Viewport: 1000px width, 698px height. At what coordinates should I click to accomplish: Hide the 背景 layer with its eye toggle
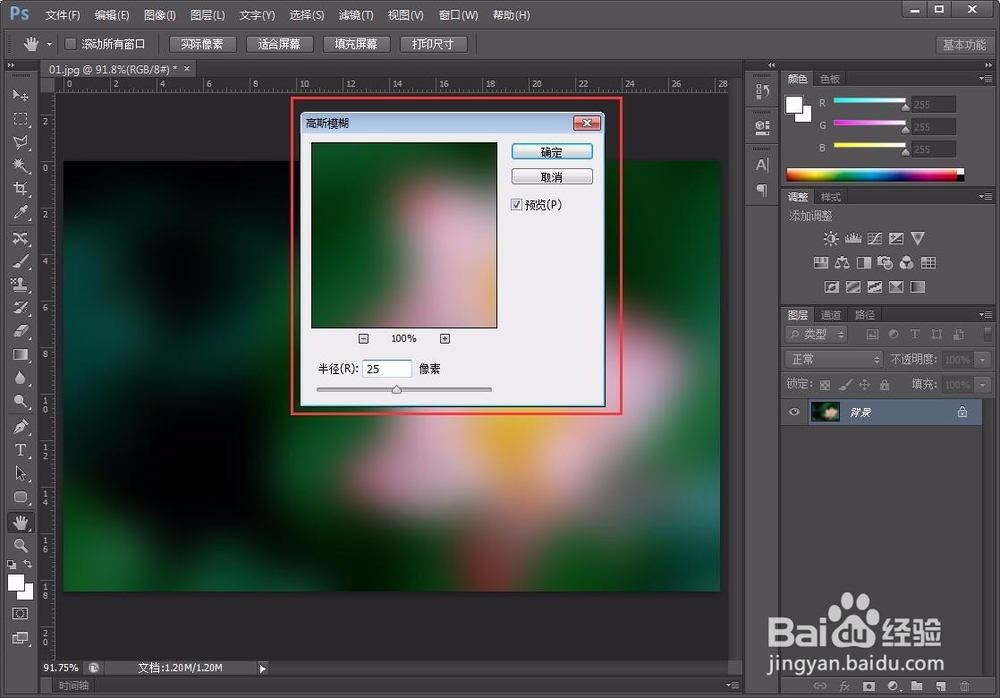(793, 412)
